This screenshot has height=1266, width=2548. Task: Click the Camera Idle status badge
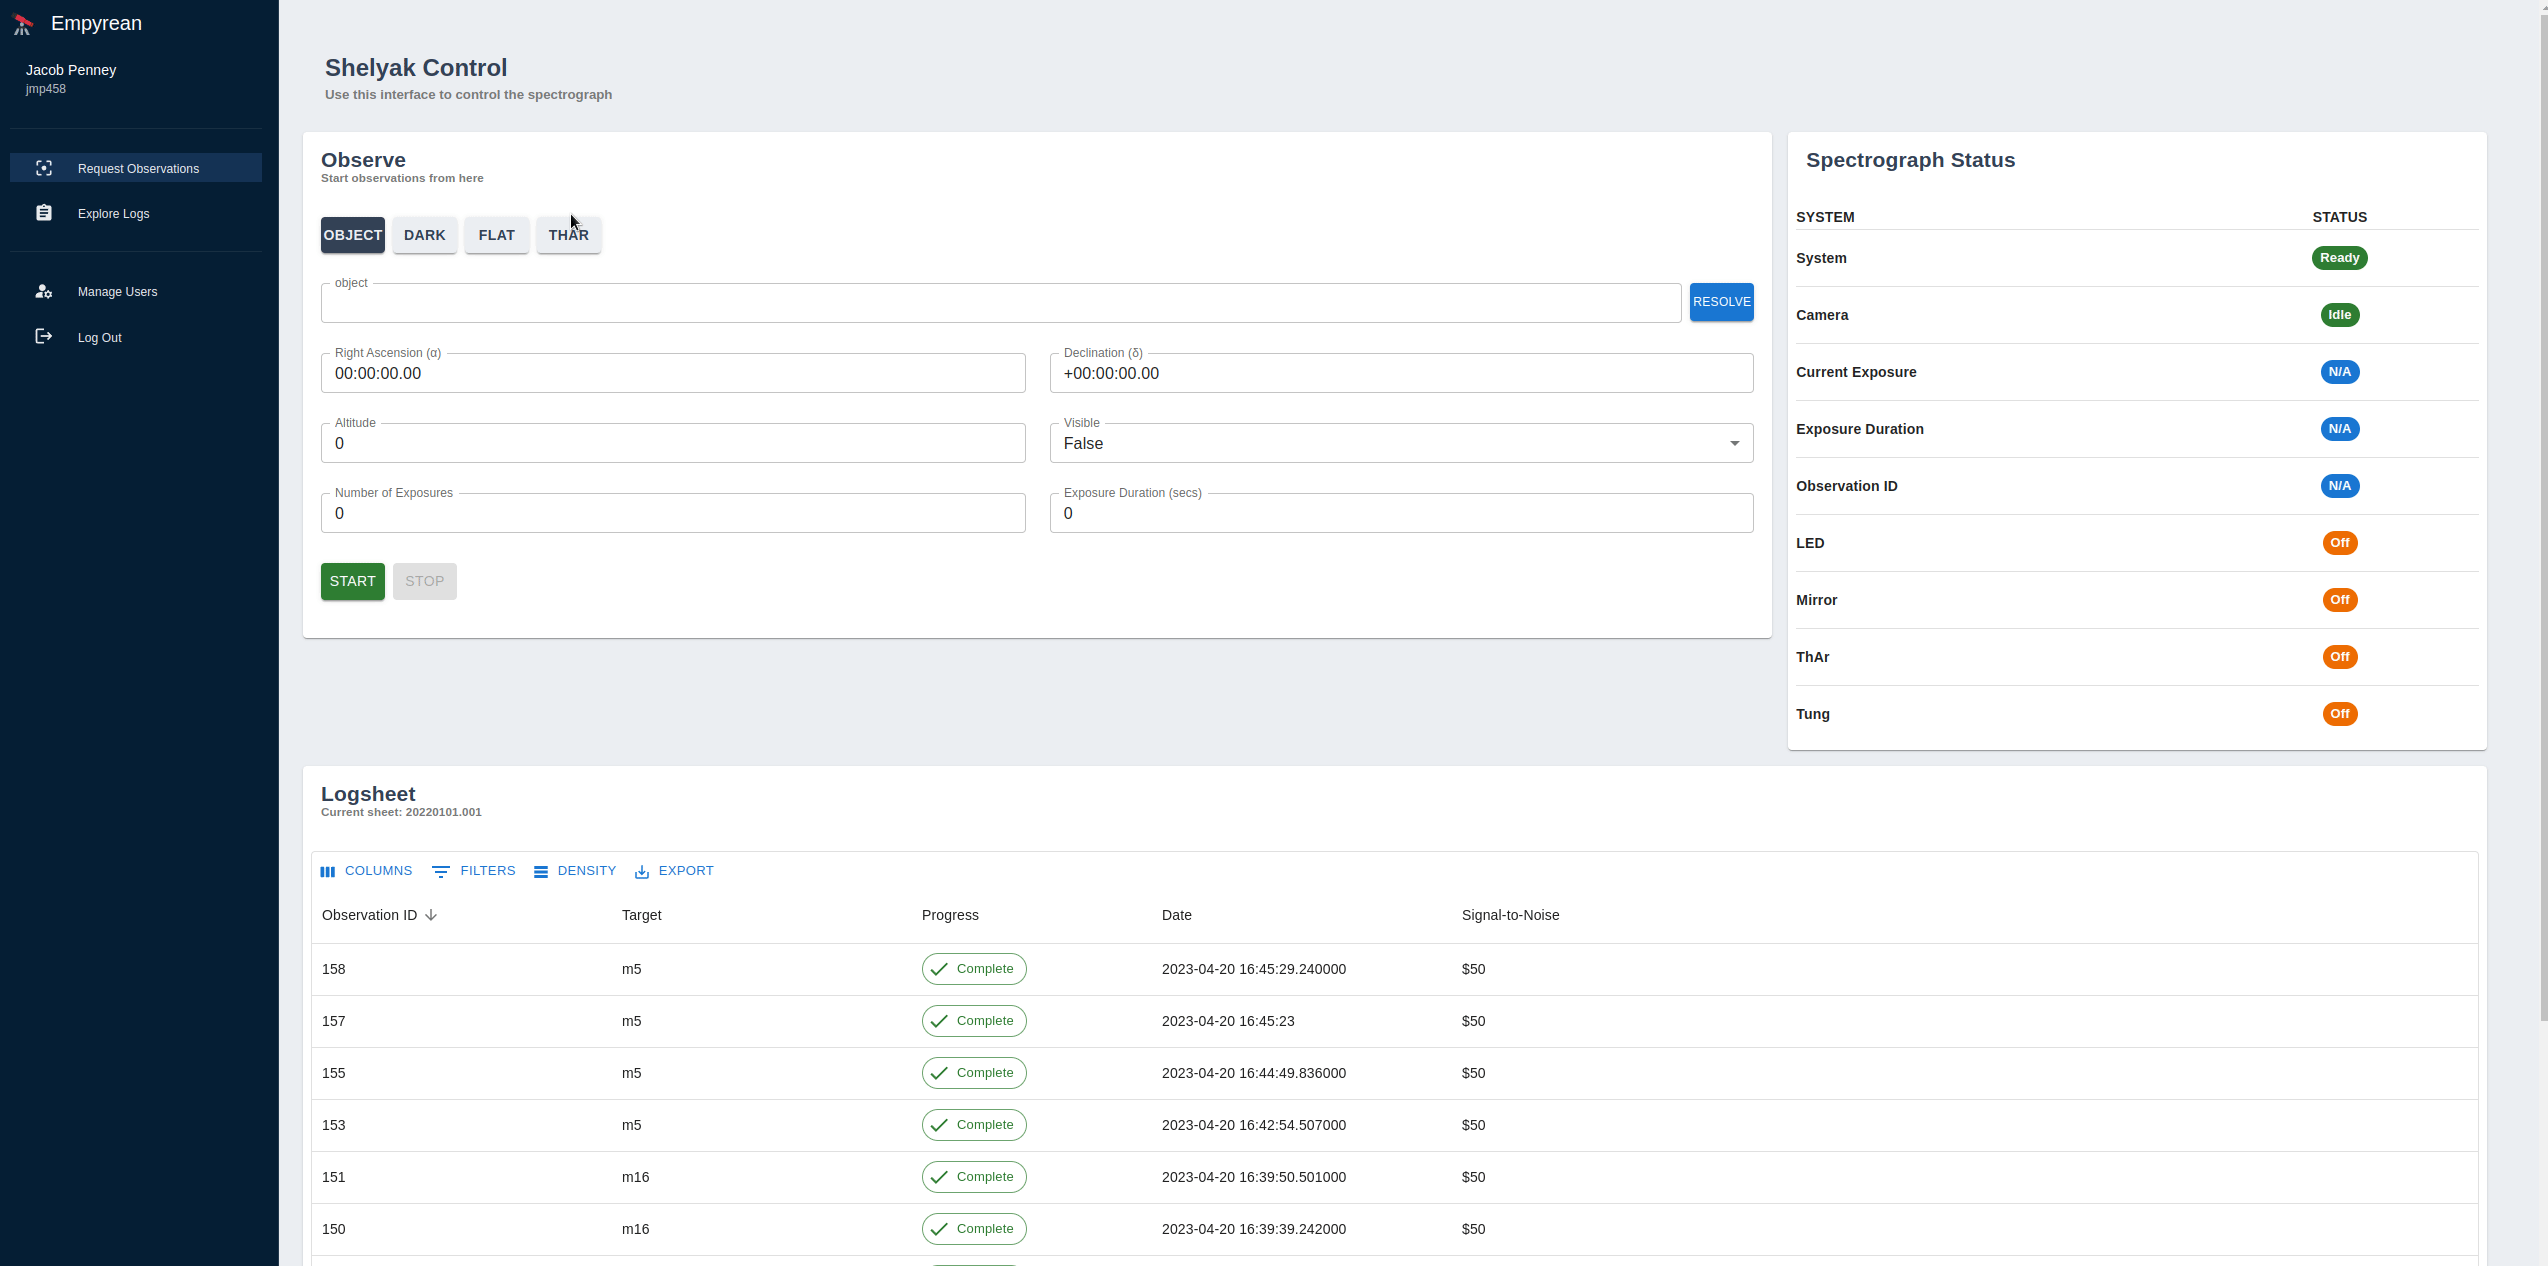tap(2339, 315)
